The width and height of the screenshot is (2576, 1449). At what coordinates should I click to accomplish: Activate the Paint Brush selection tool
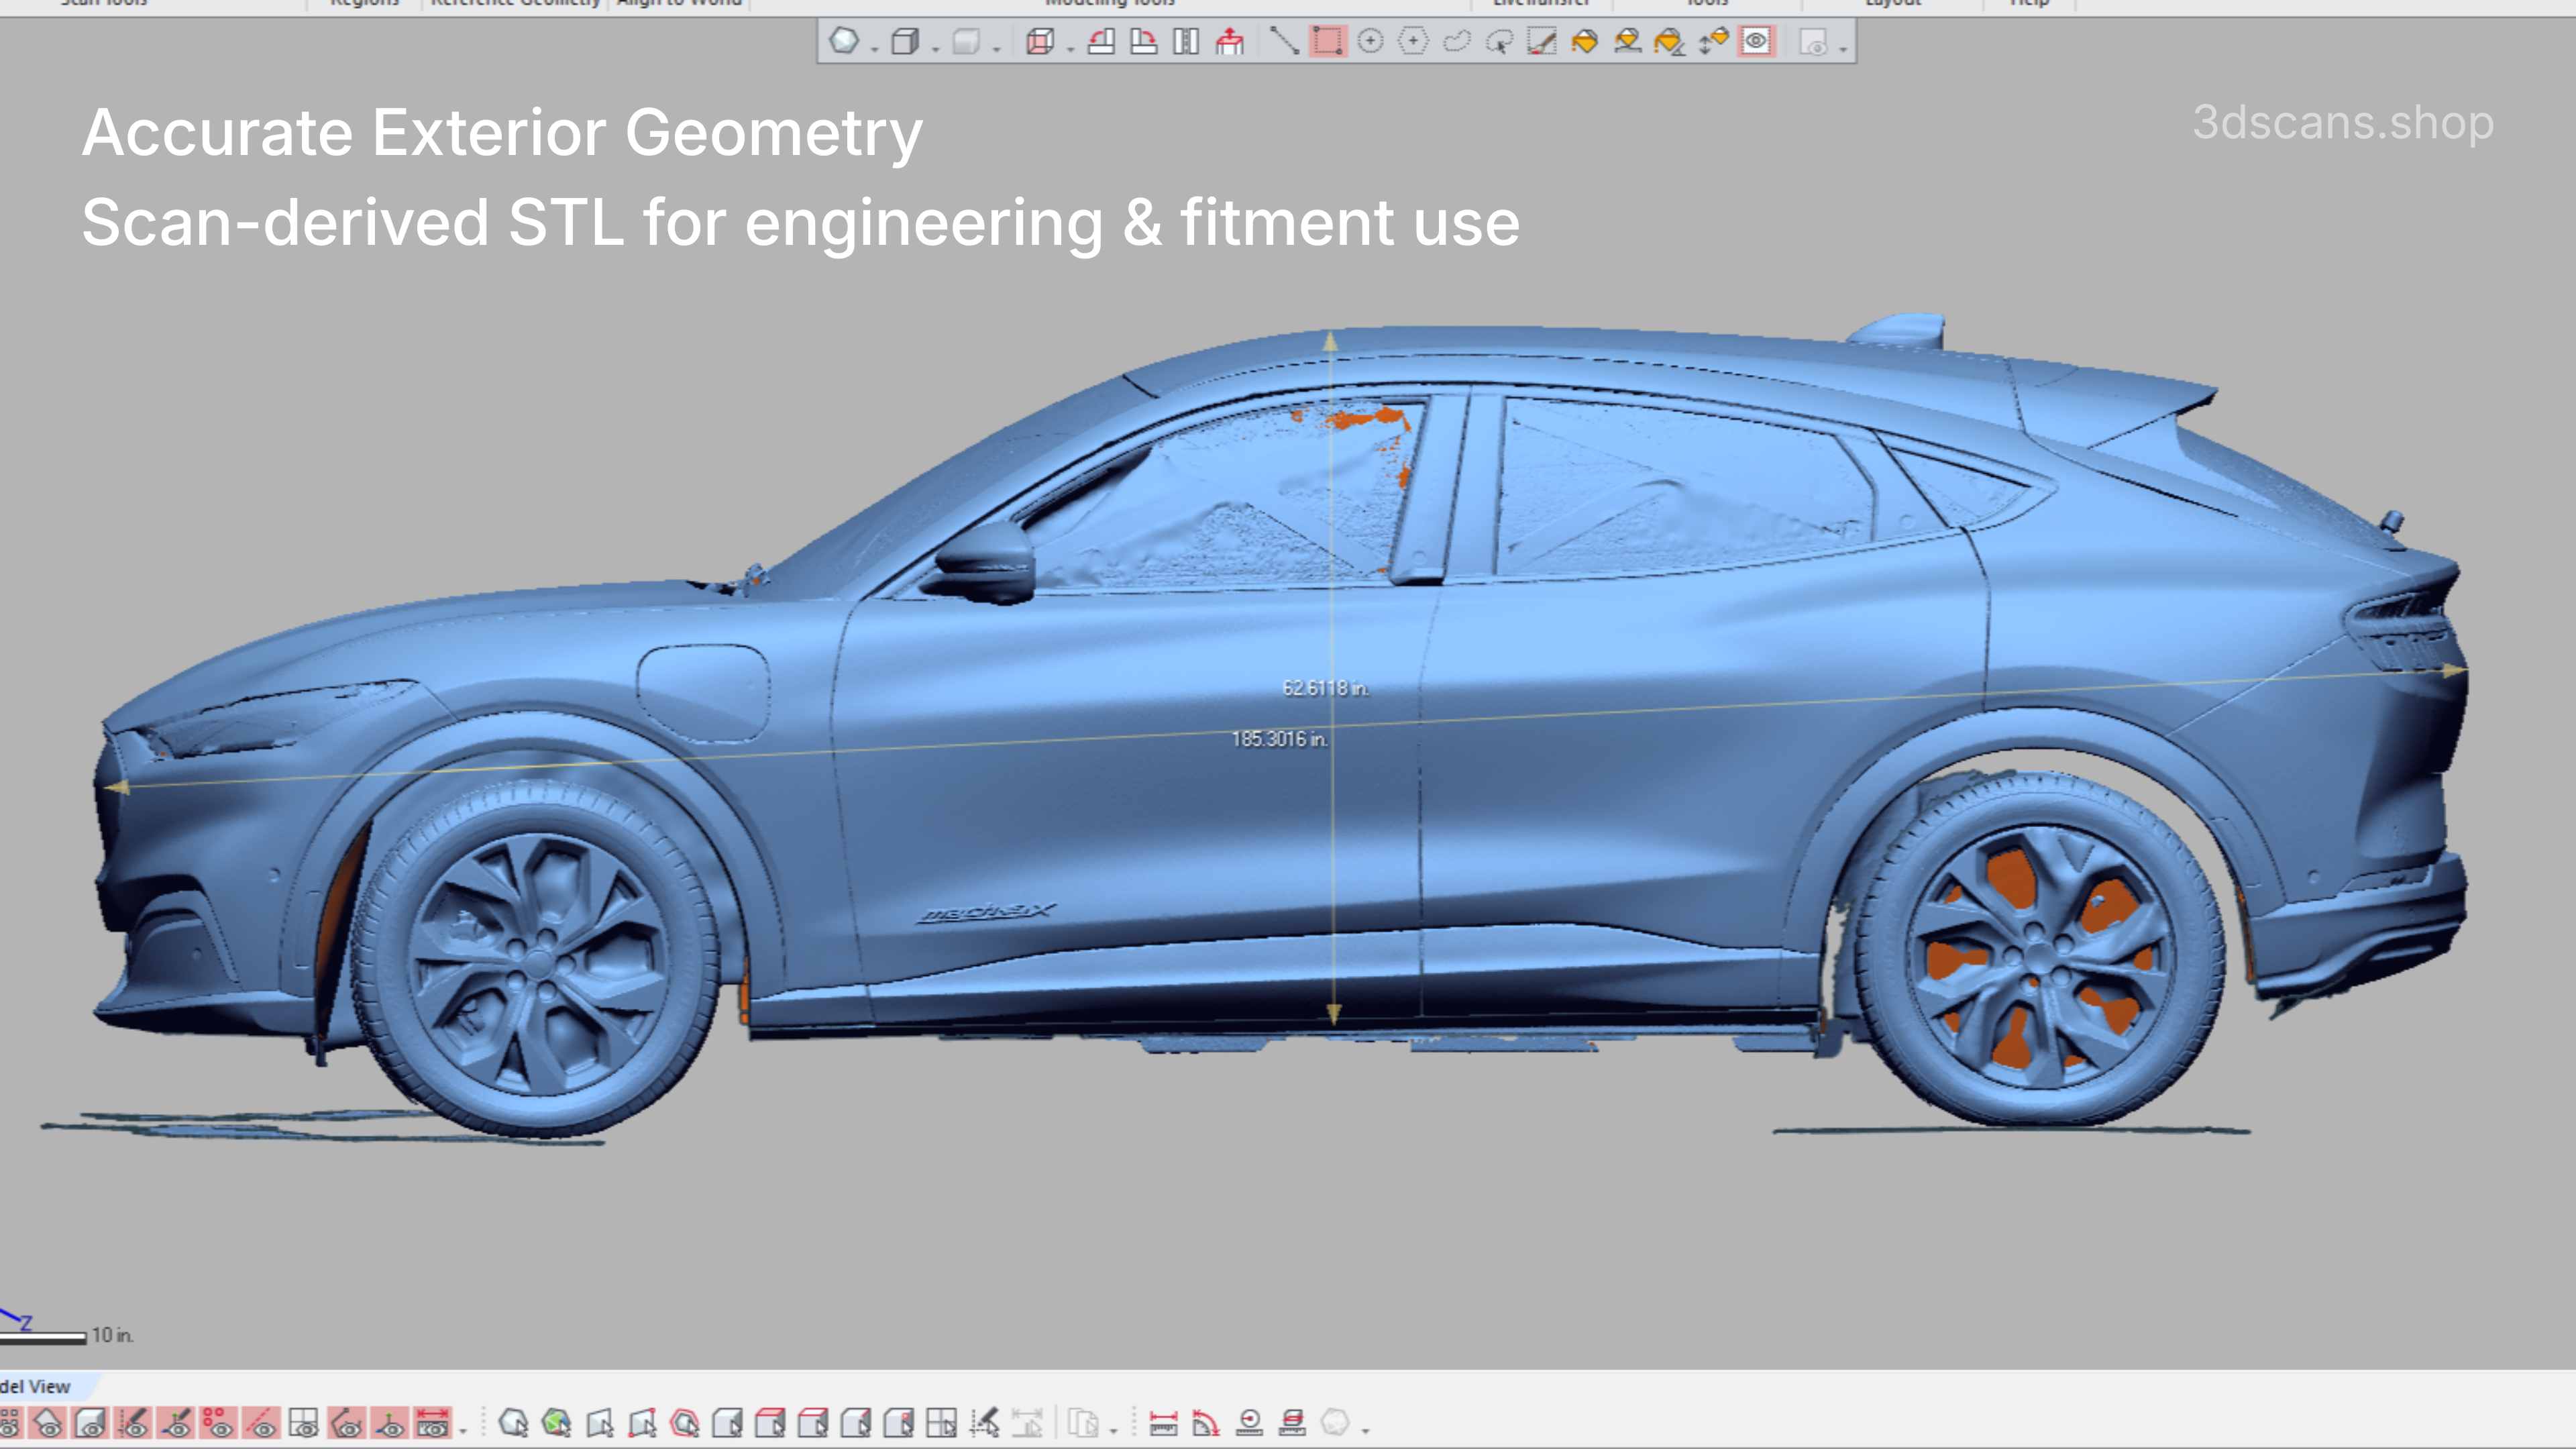point(1541,42)
